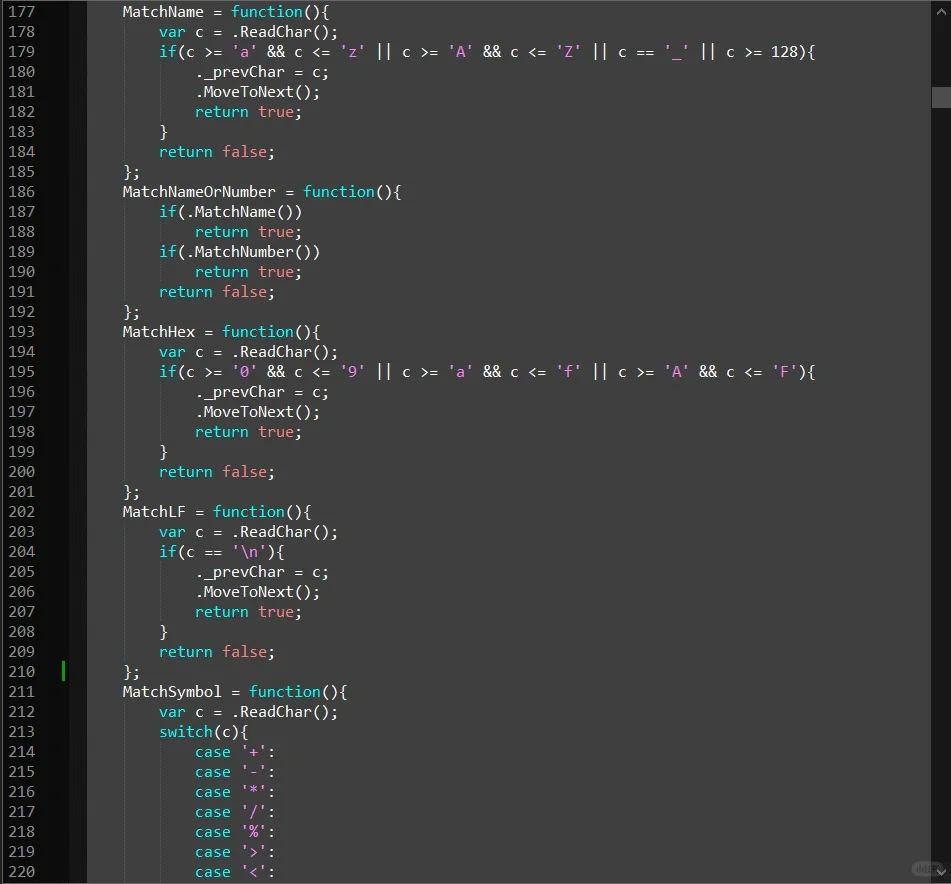The height and width of the screenshot is (884, 951).
Task: Click the case '+' line
Action: point(235,752)
